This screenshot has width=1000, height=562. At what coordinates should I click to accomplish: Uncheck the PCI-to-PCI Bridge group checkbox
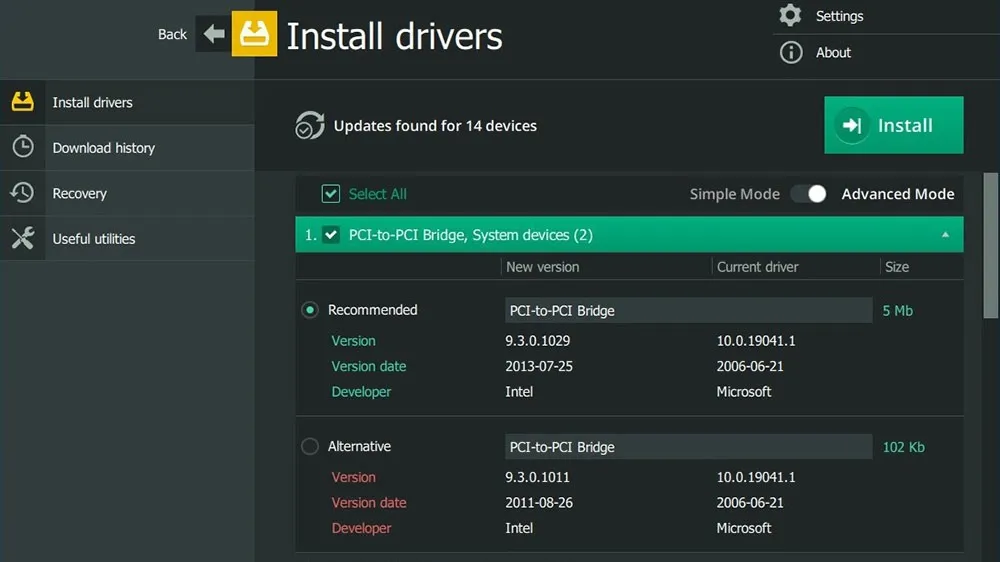[330, 235]
